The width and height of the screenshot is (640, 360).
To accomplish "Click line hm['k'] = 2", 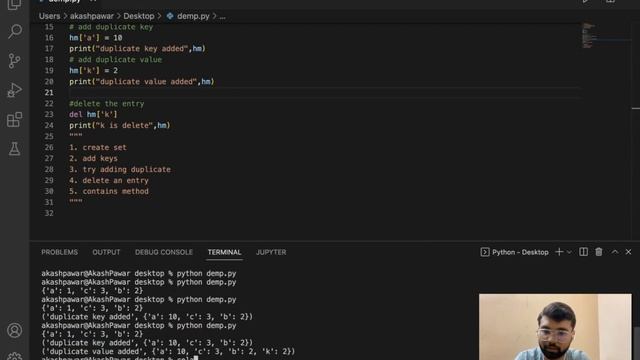I will pos(93,71).
